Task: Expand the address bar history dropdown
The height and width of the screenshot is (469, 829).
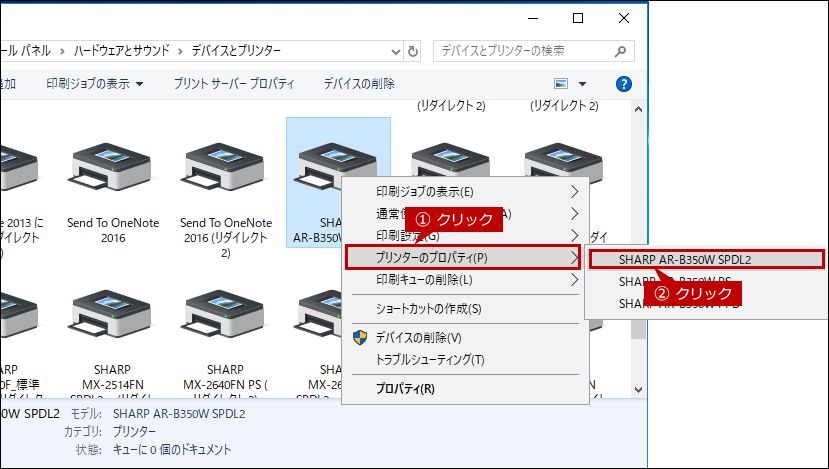Action: (395, 51)
